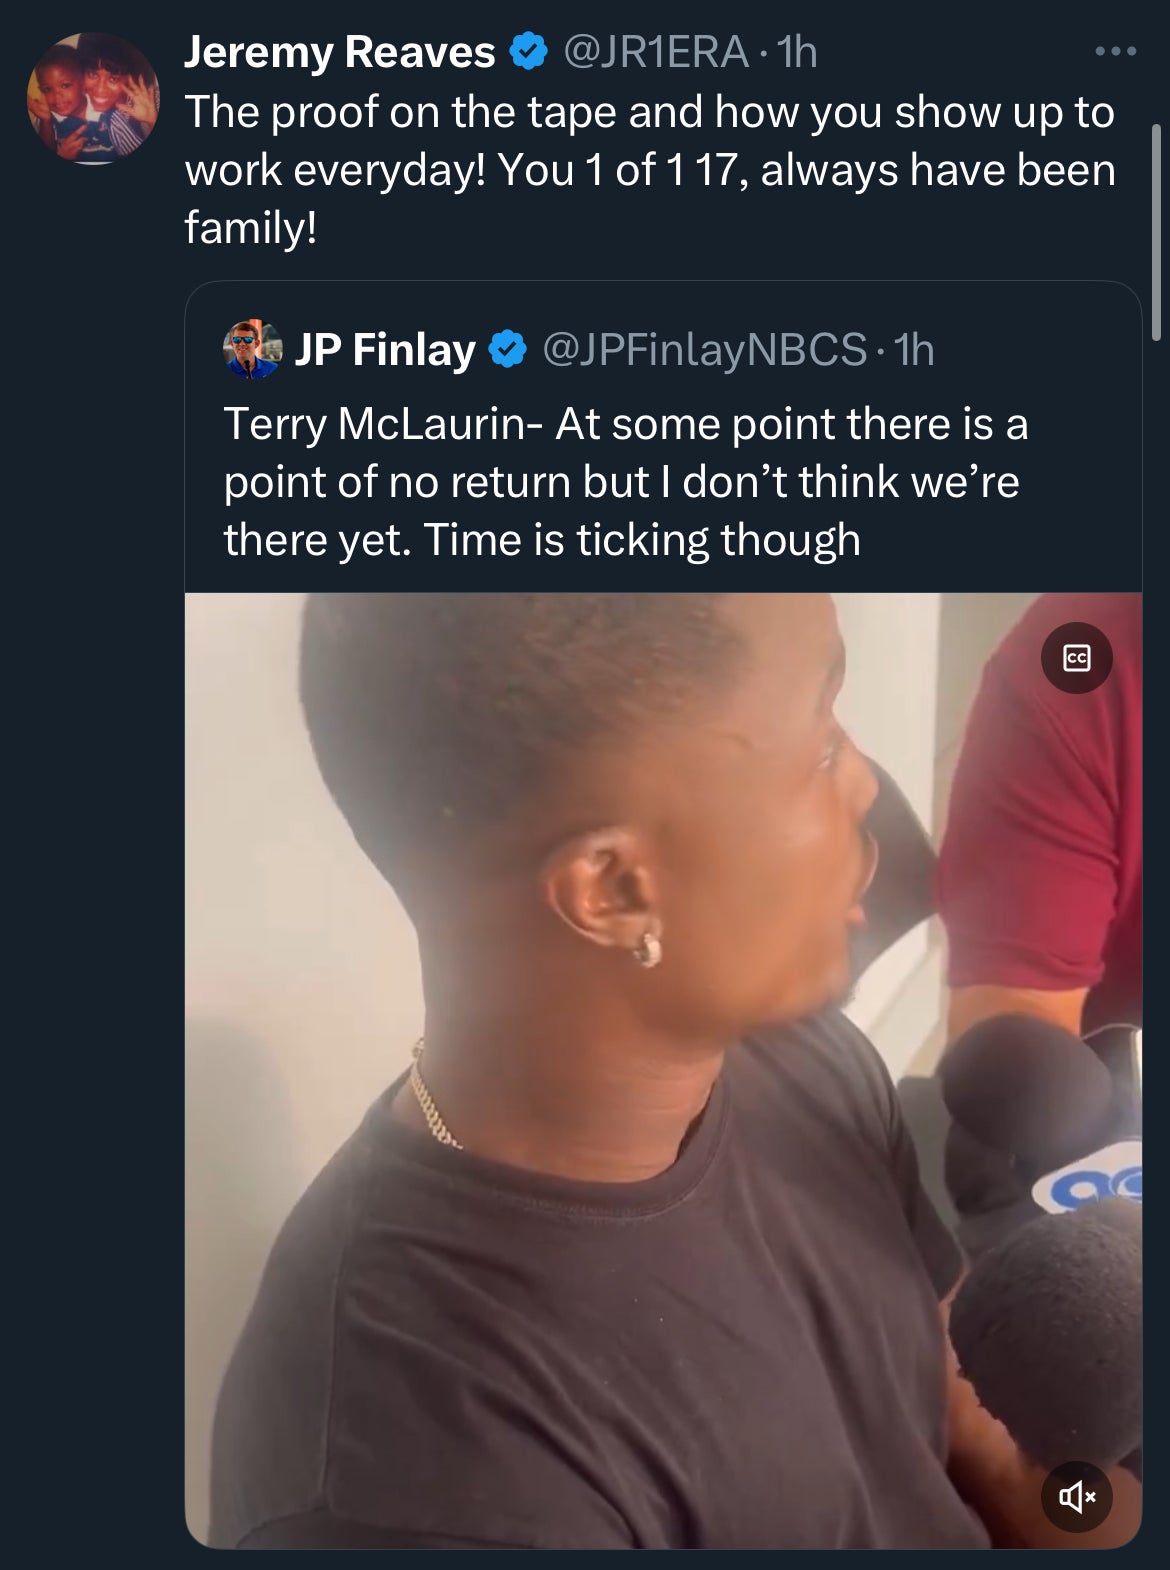Open the quoted text about Terry McLaurin
Viewport: 1170px width, 1570px height.
point(625,481)
